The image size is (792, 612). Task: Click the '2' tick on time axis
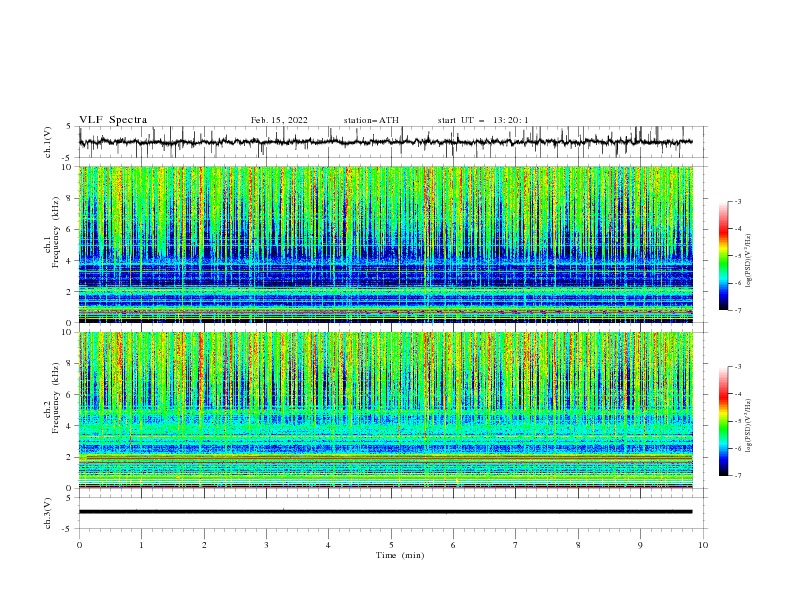click(204, 545)
